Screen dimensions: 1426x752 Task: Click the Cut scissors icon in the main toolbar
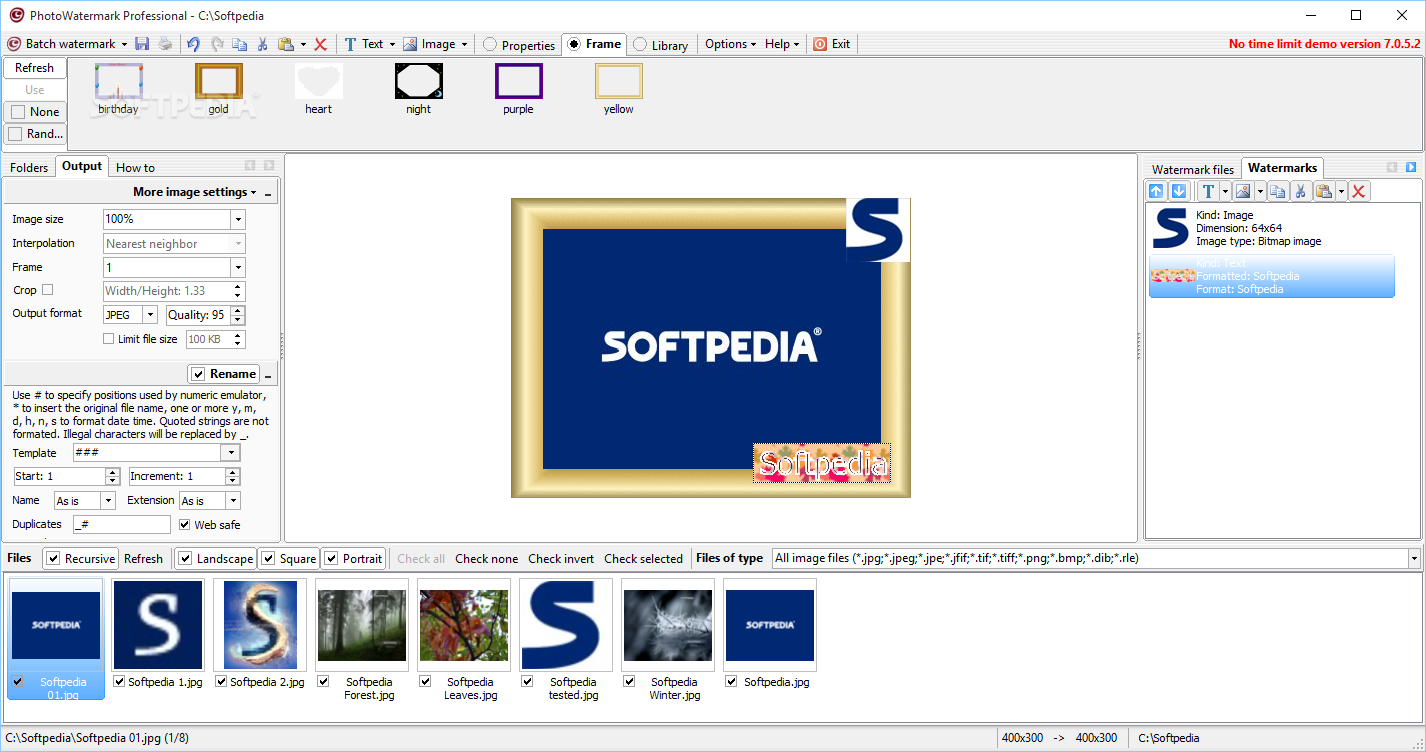click(263, 44)
